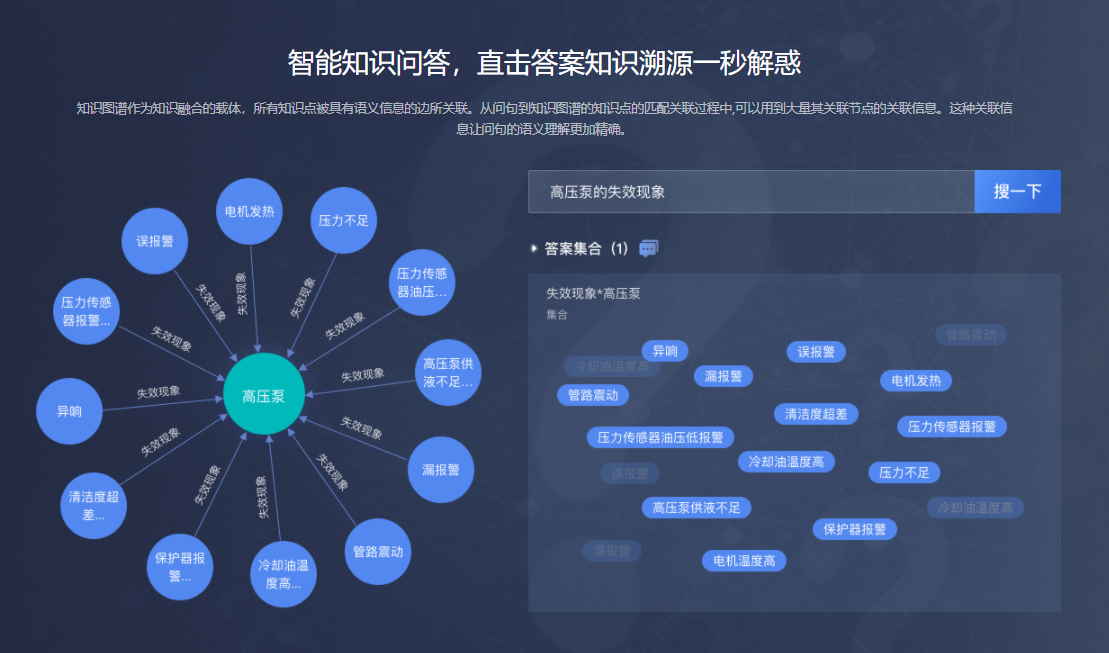Click the 高压泵供液不足… graph node
1109x653 pixels.
448,373
